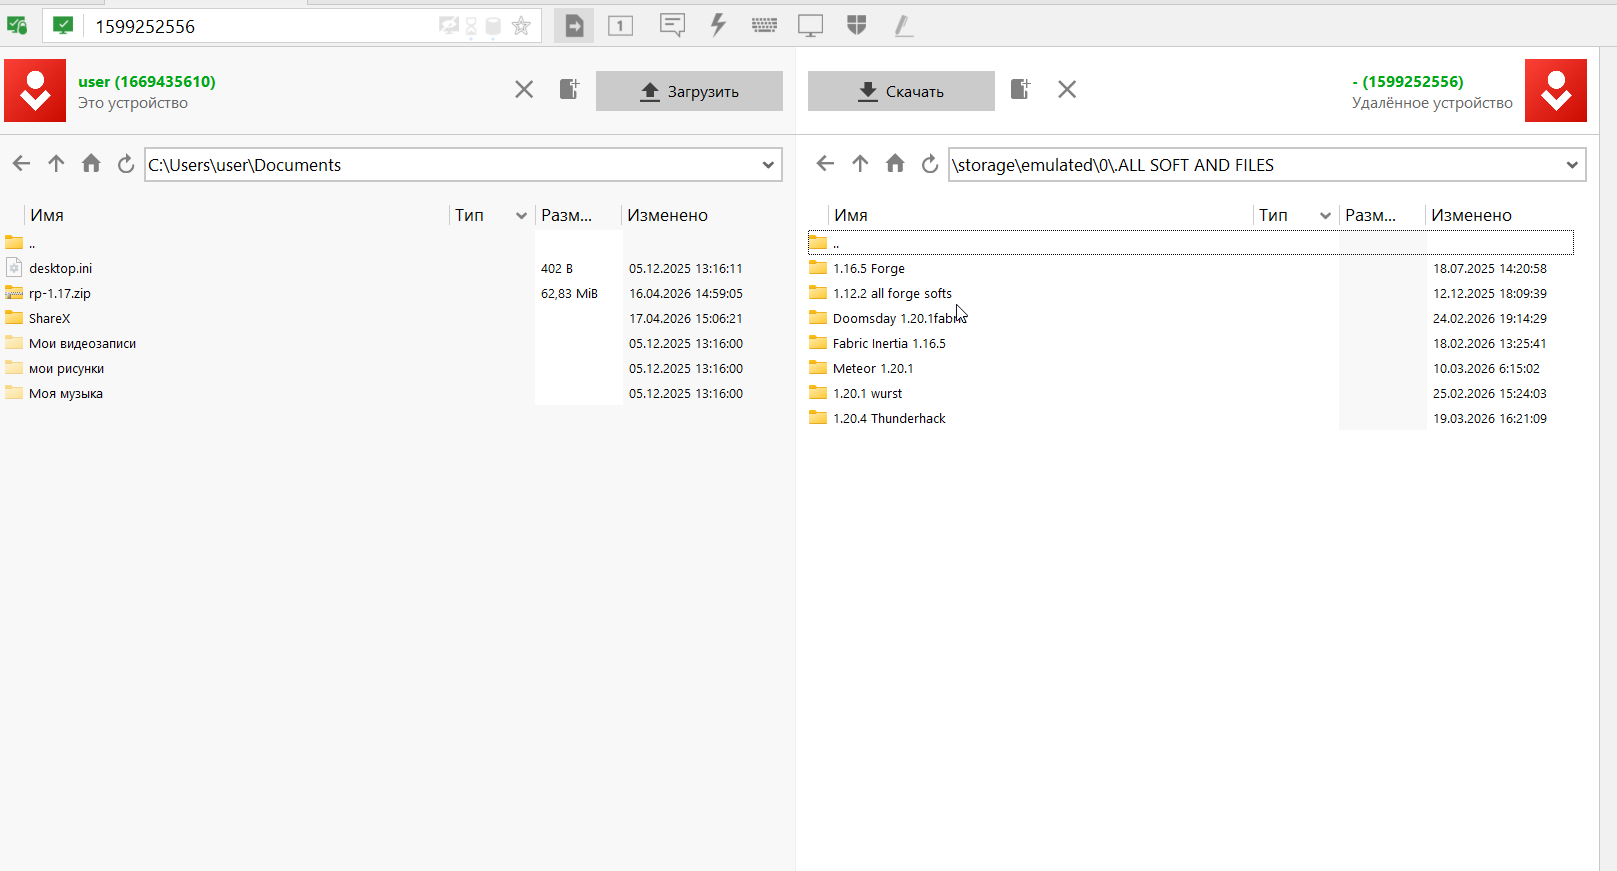Open remote Тип column dropdown arrow
Viewport: 1617px width, 871px height.
pyautogui.click(x=1325, y=215)
